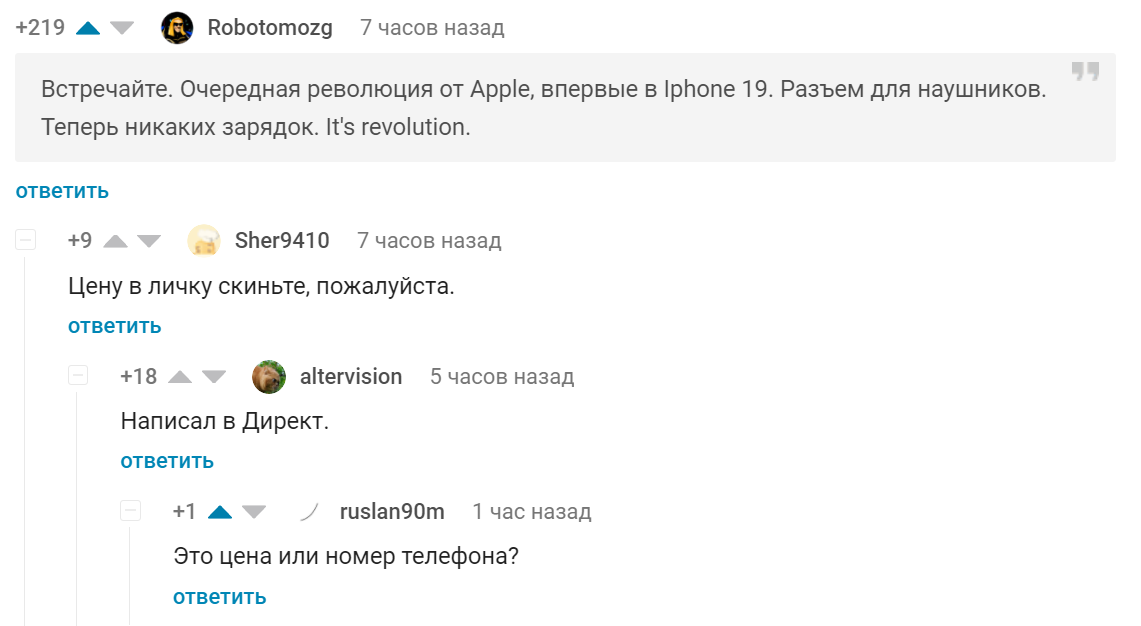The image size is (1141, 626).
Task: Upvote Sher9410's comment
Action: click(116, 241)
